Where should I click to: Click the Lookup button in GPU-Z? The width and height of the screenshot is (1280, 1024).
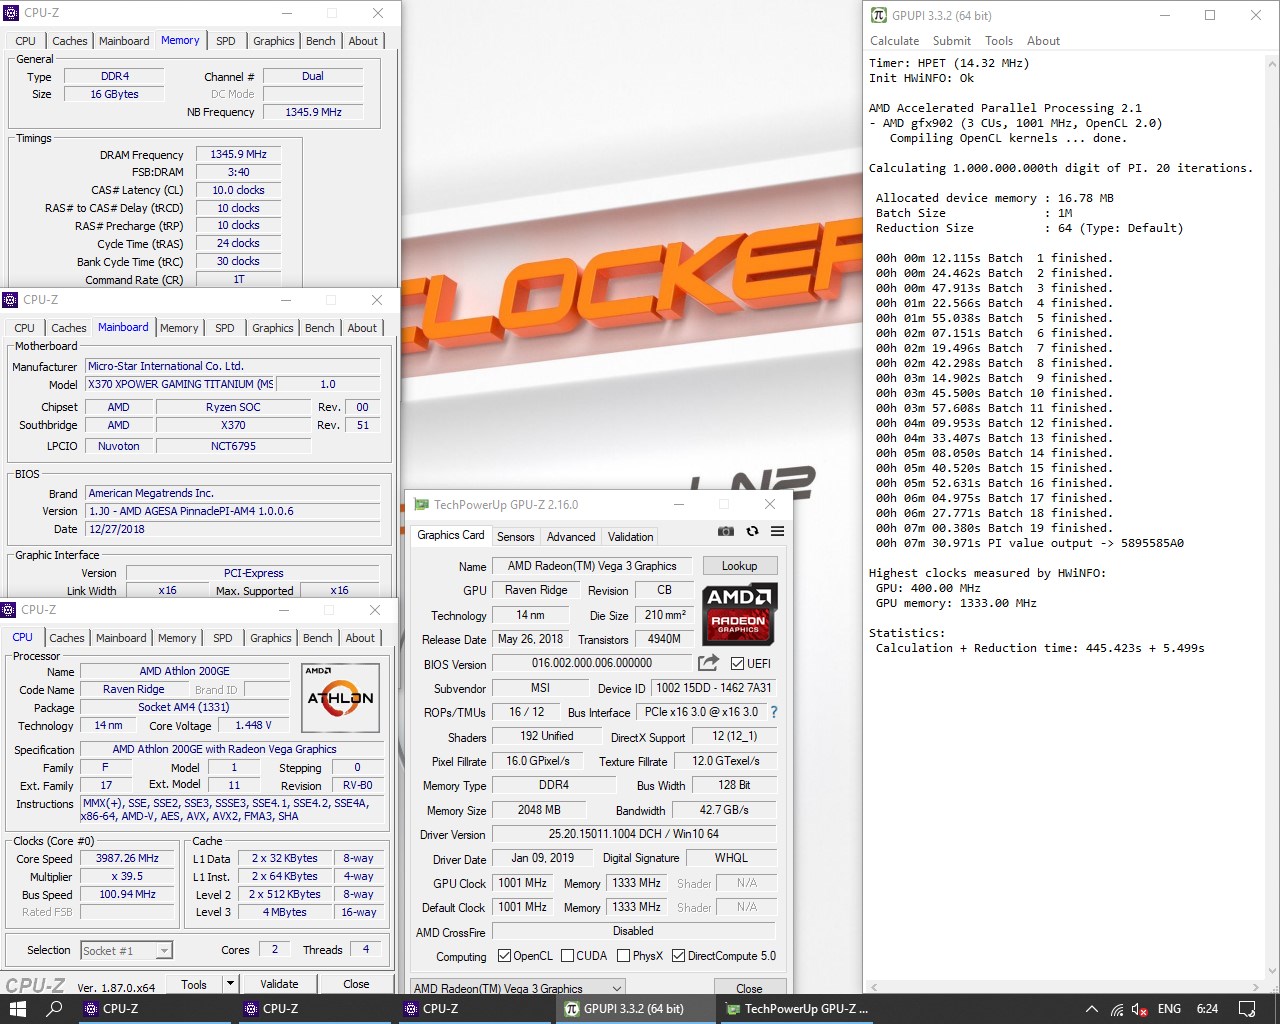point(740,566)
